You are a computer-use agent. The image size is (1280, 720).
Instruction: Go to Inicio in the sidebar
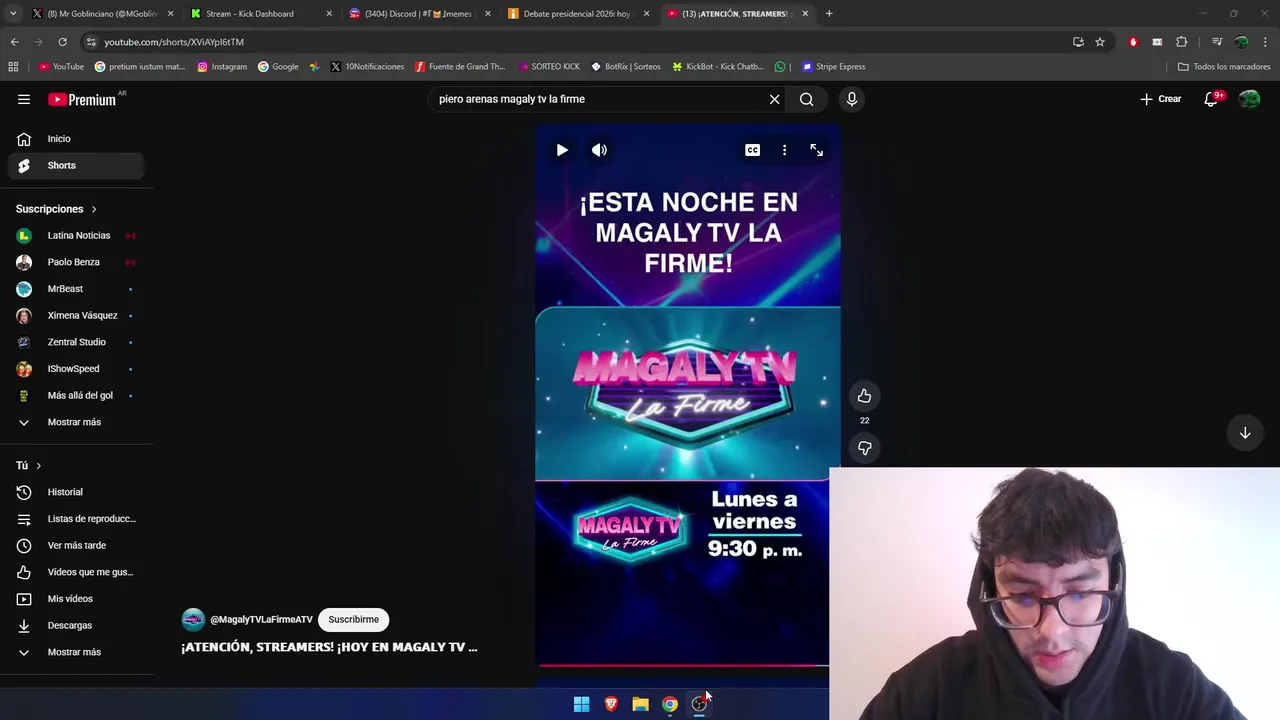75,139
